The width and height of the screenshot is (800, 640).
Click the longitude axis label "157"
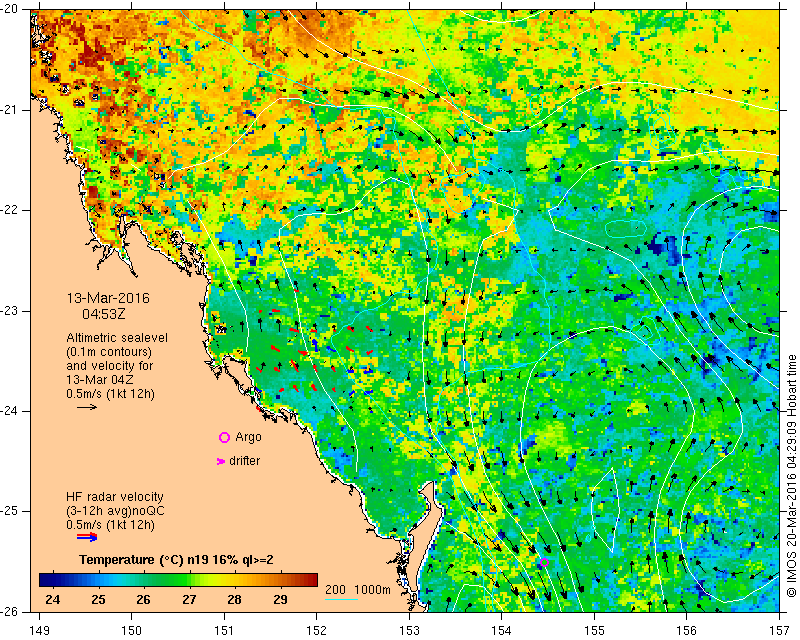780,631
